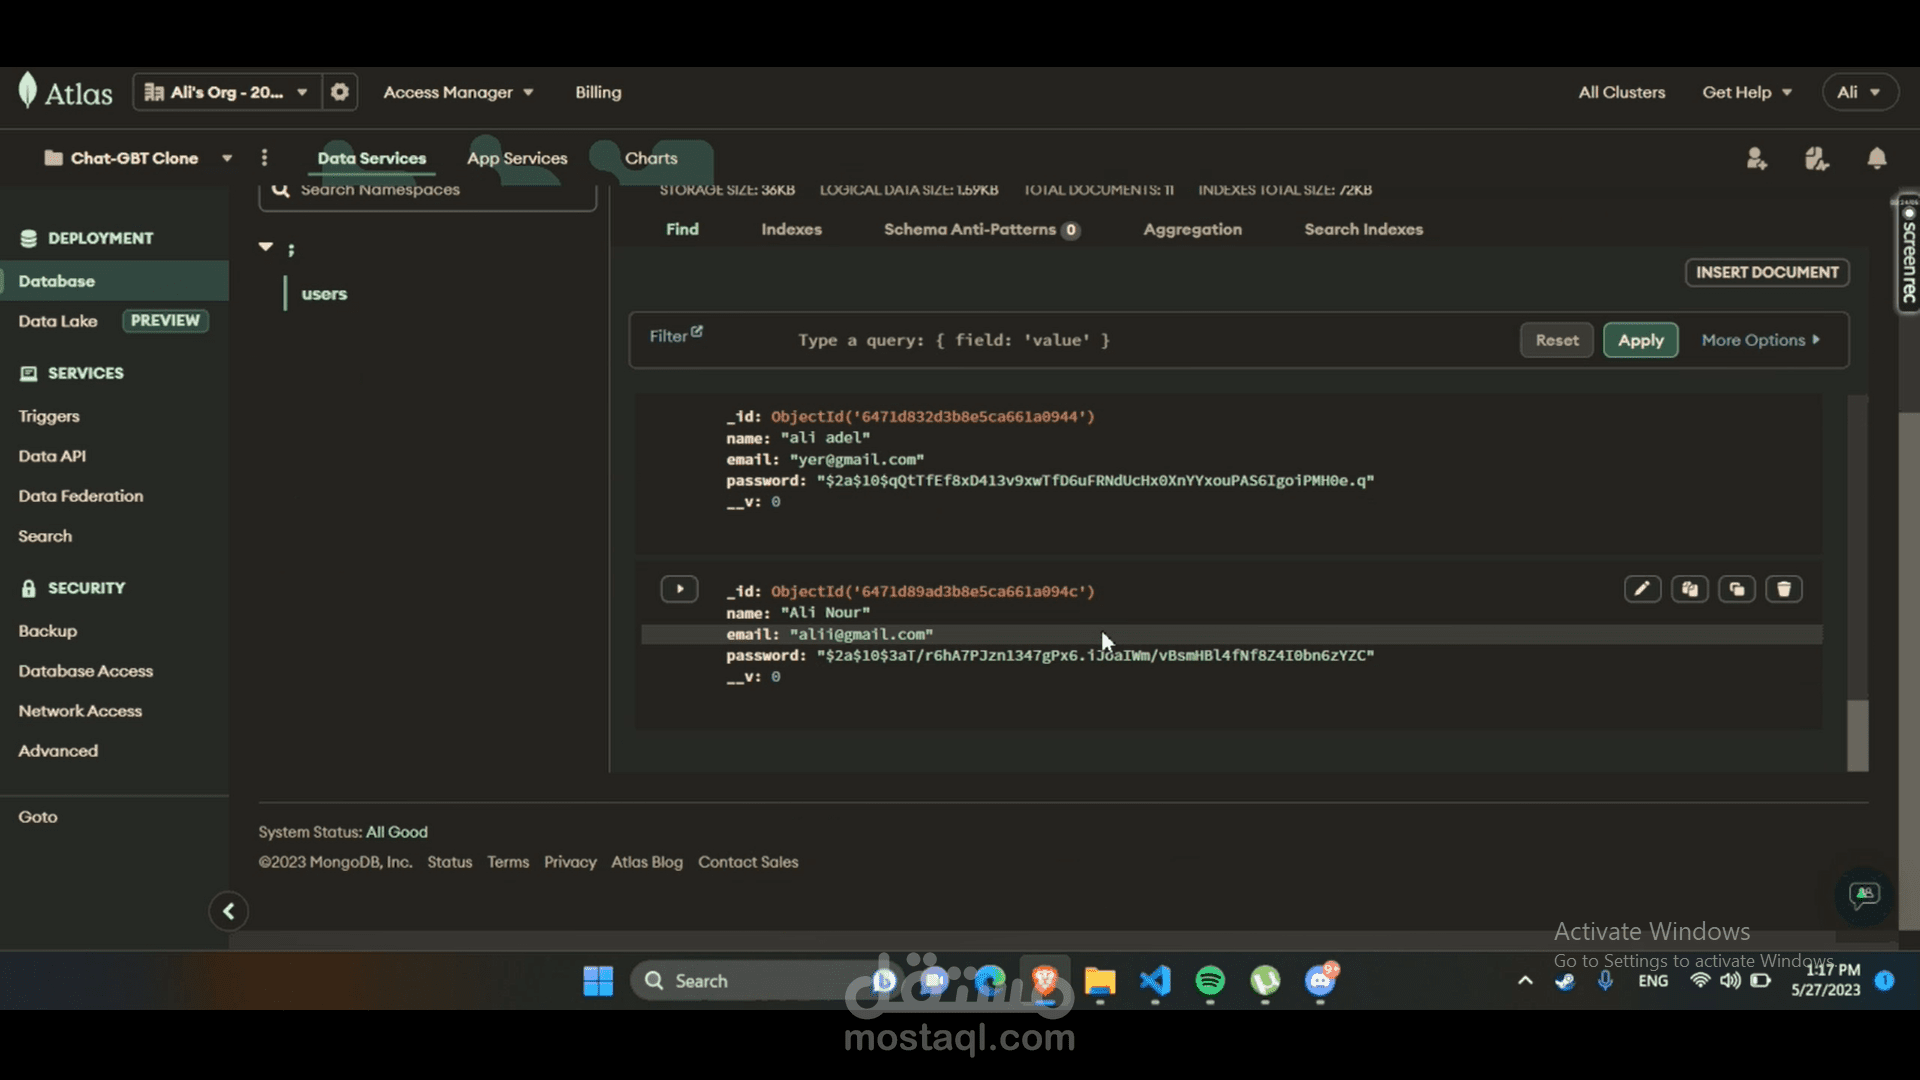Click the Search Namespaces magnifier icon
1920x1080 pixels.
click(283, 190)
